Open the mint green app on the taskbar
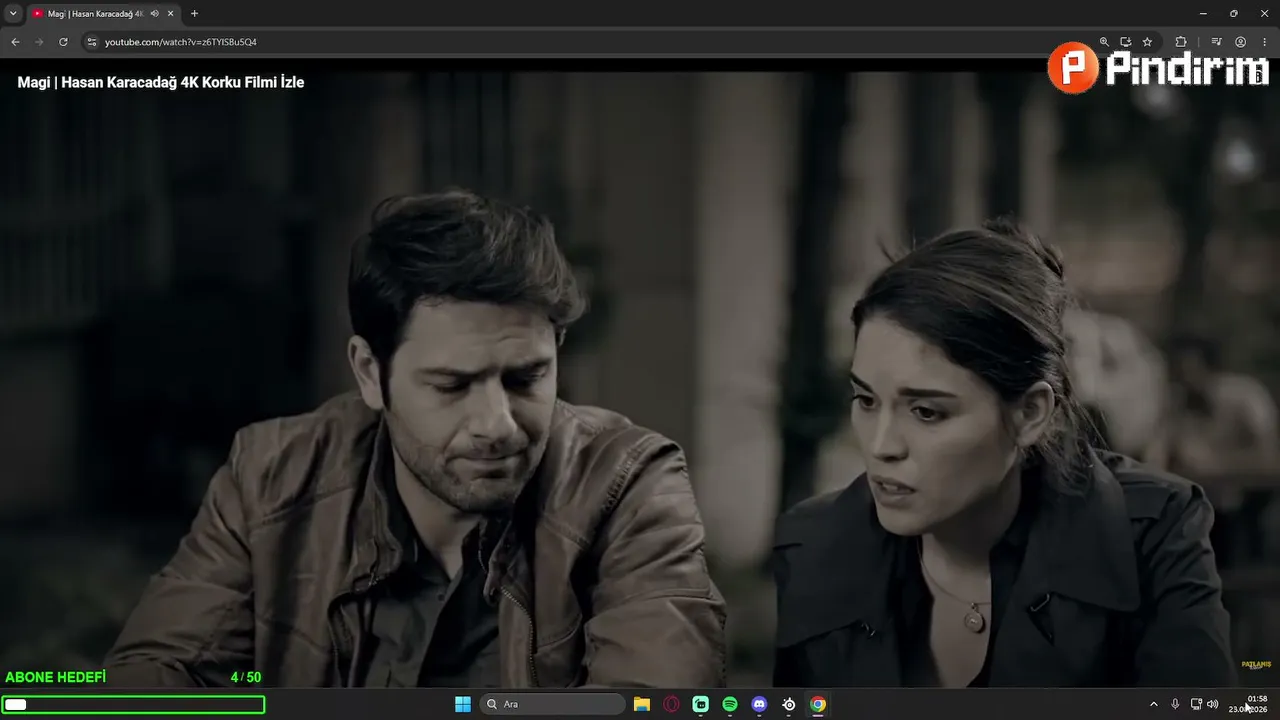Viewport: 1280px width, 720px height. pyautogui.click(x=700, y=704)
